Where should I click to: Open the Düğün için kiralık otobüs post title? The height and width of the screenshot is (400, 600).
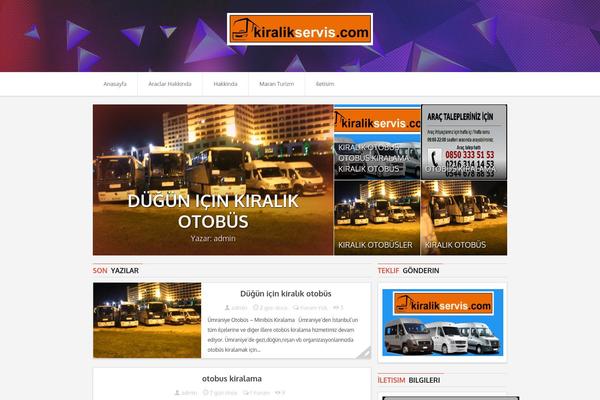click(x=286, y=294)
